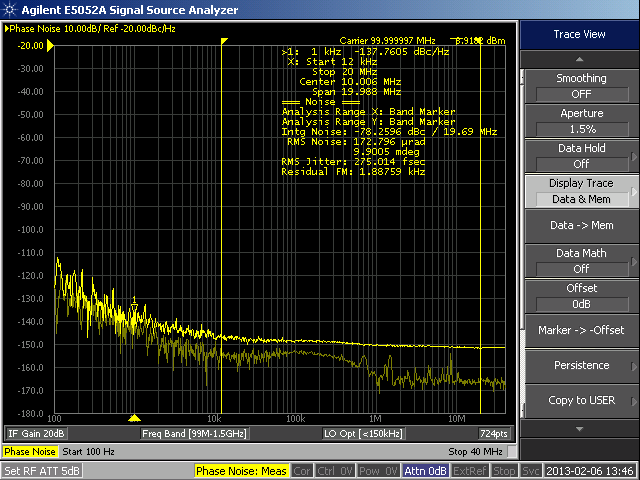Click the marker 1 triangle on the trace
The image size is (640, 480).
134,305
